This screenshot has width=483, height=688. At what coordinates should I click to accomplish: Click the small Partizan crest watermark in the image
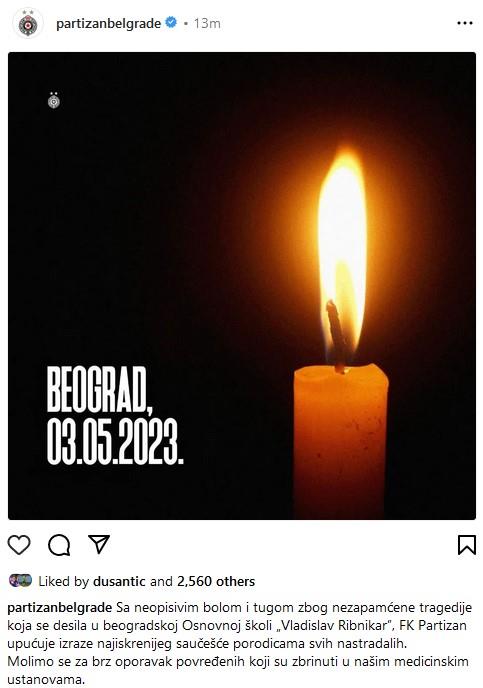[54, 100]
